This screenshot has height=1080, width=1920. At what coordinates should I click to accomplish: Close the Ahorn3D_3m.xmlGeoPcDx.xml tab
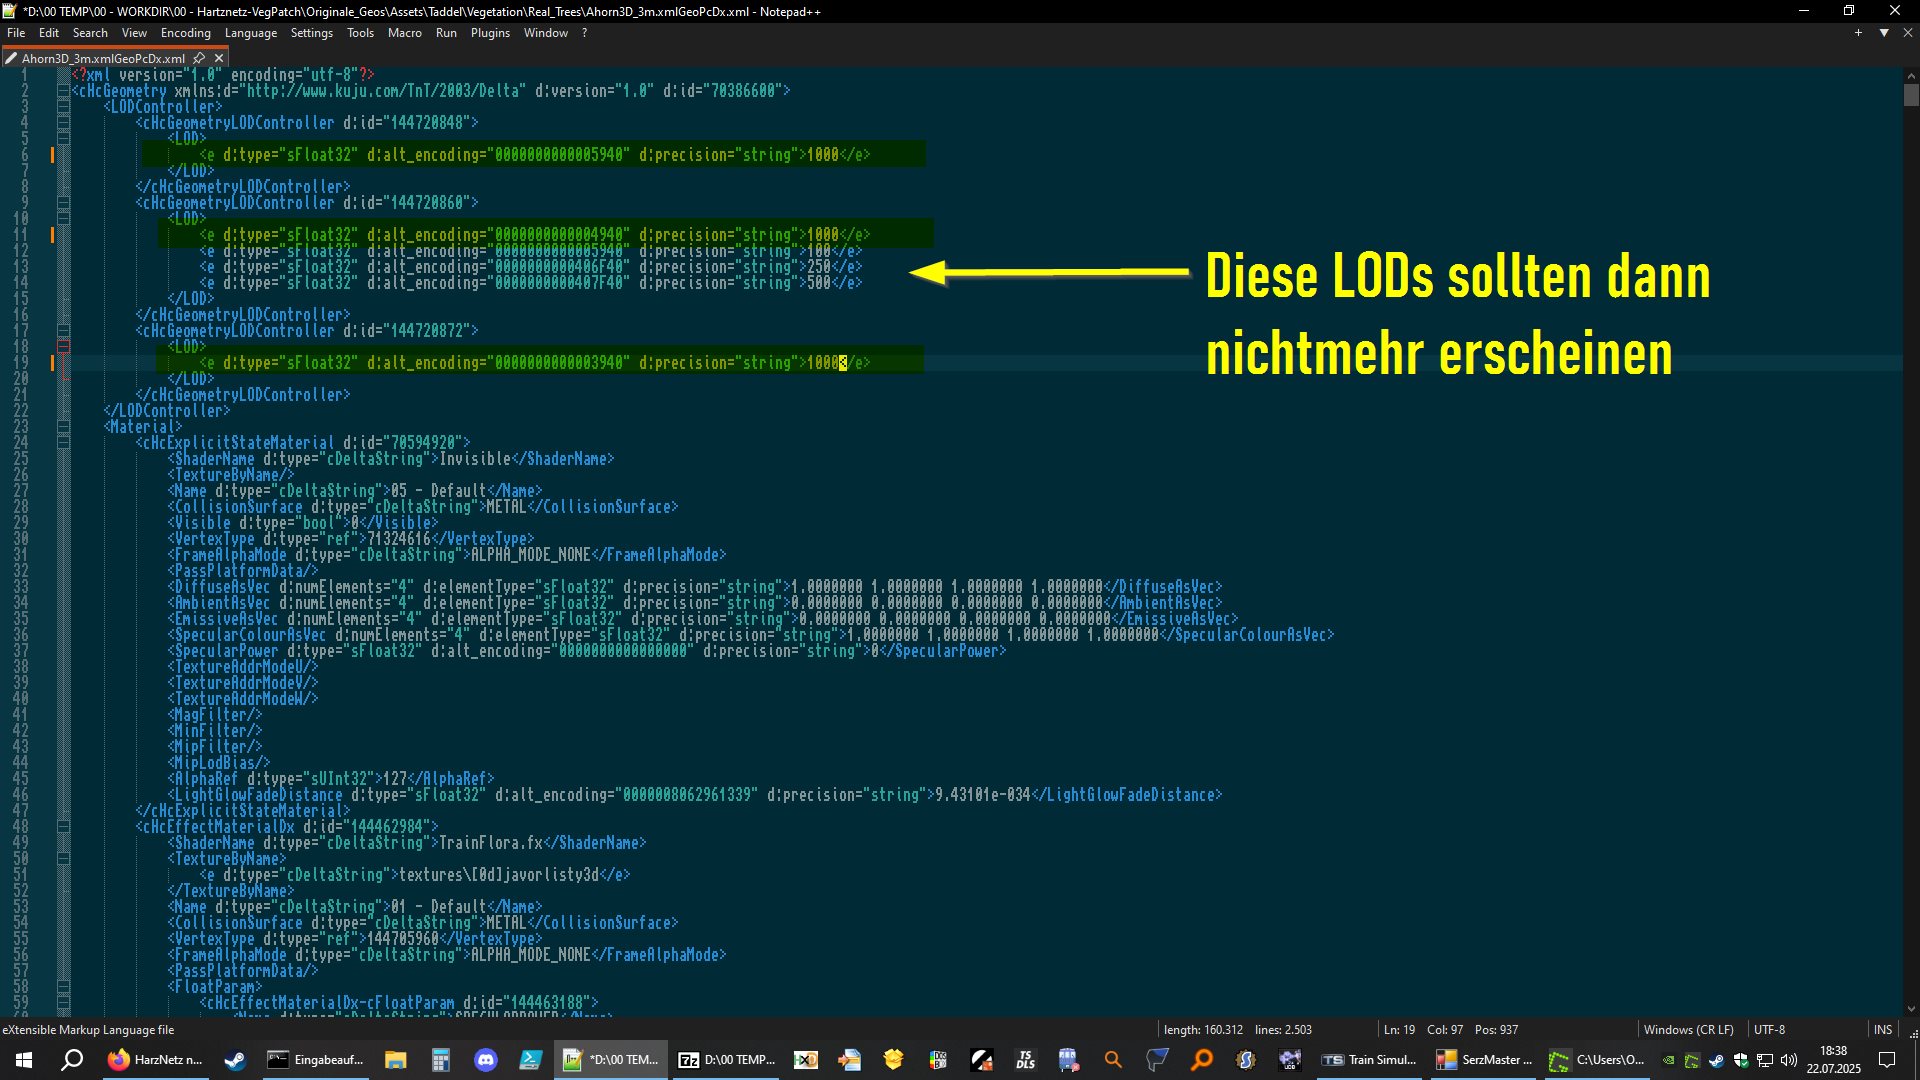219,58
